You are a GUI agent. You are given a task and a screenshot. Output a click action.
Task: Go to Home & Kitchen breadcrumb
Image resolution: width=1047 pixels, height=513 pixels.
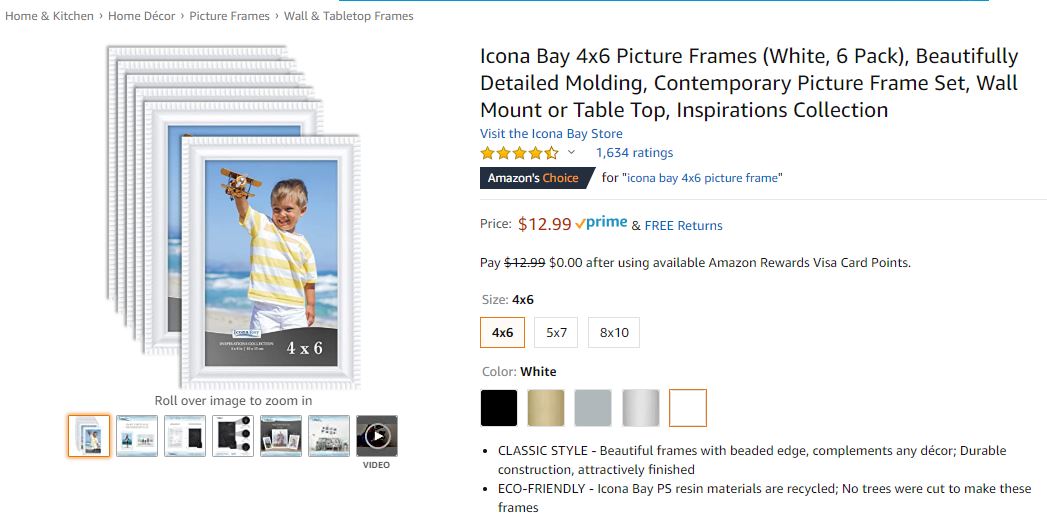click(x=50, y=16)
